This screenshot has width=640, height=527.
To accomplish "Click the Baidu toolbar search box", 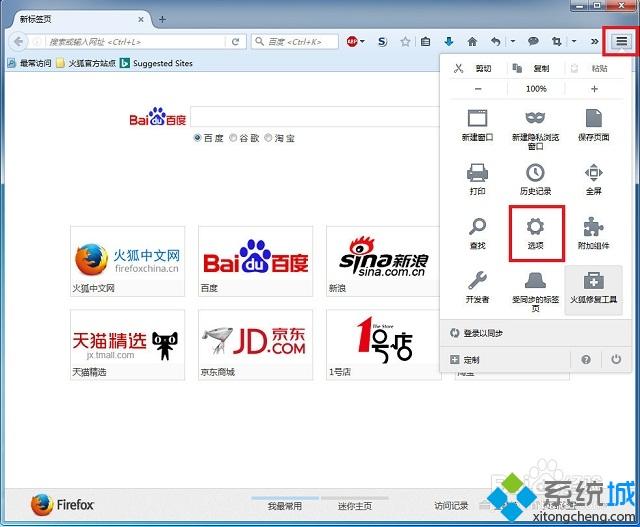I will click(295, 42).
